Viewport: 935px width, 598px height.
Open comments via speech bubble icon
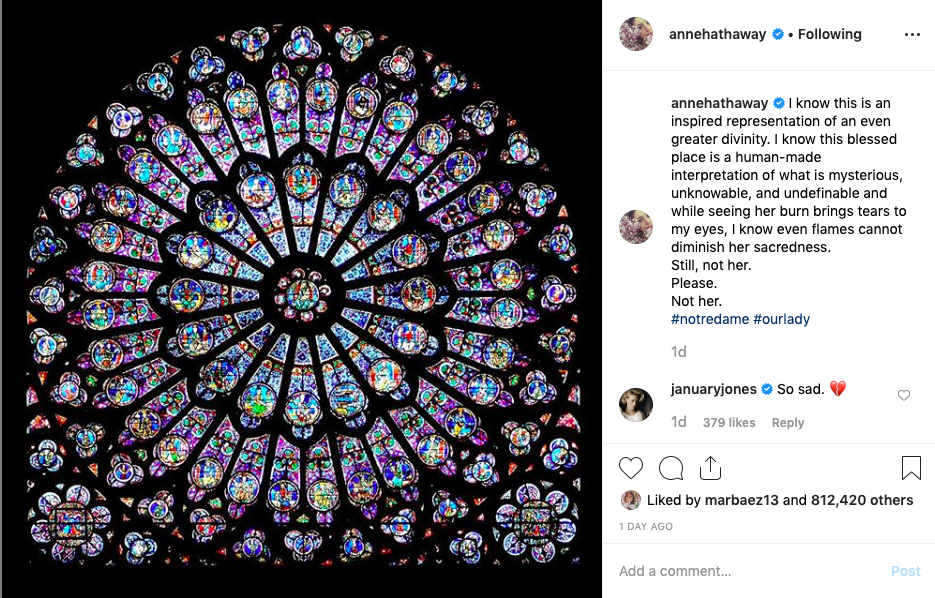(671, 468)
